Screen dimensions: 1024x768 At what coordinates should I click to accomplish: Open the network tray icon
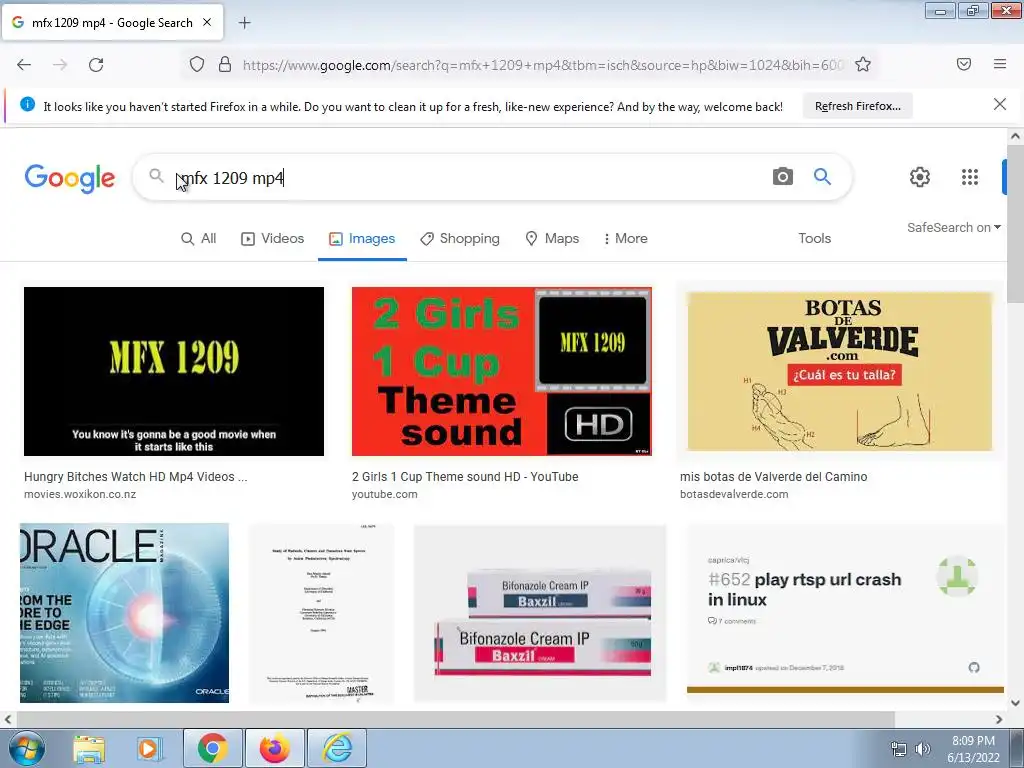[x=899, y=749]
